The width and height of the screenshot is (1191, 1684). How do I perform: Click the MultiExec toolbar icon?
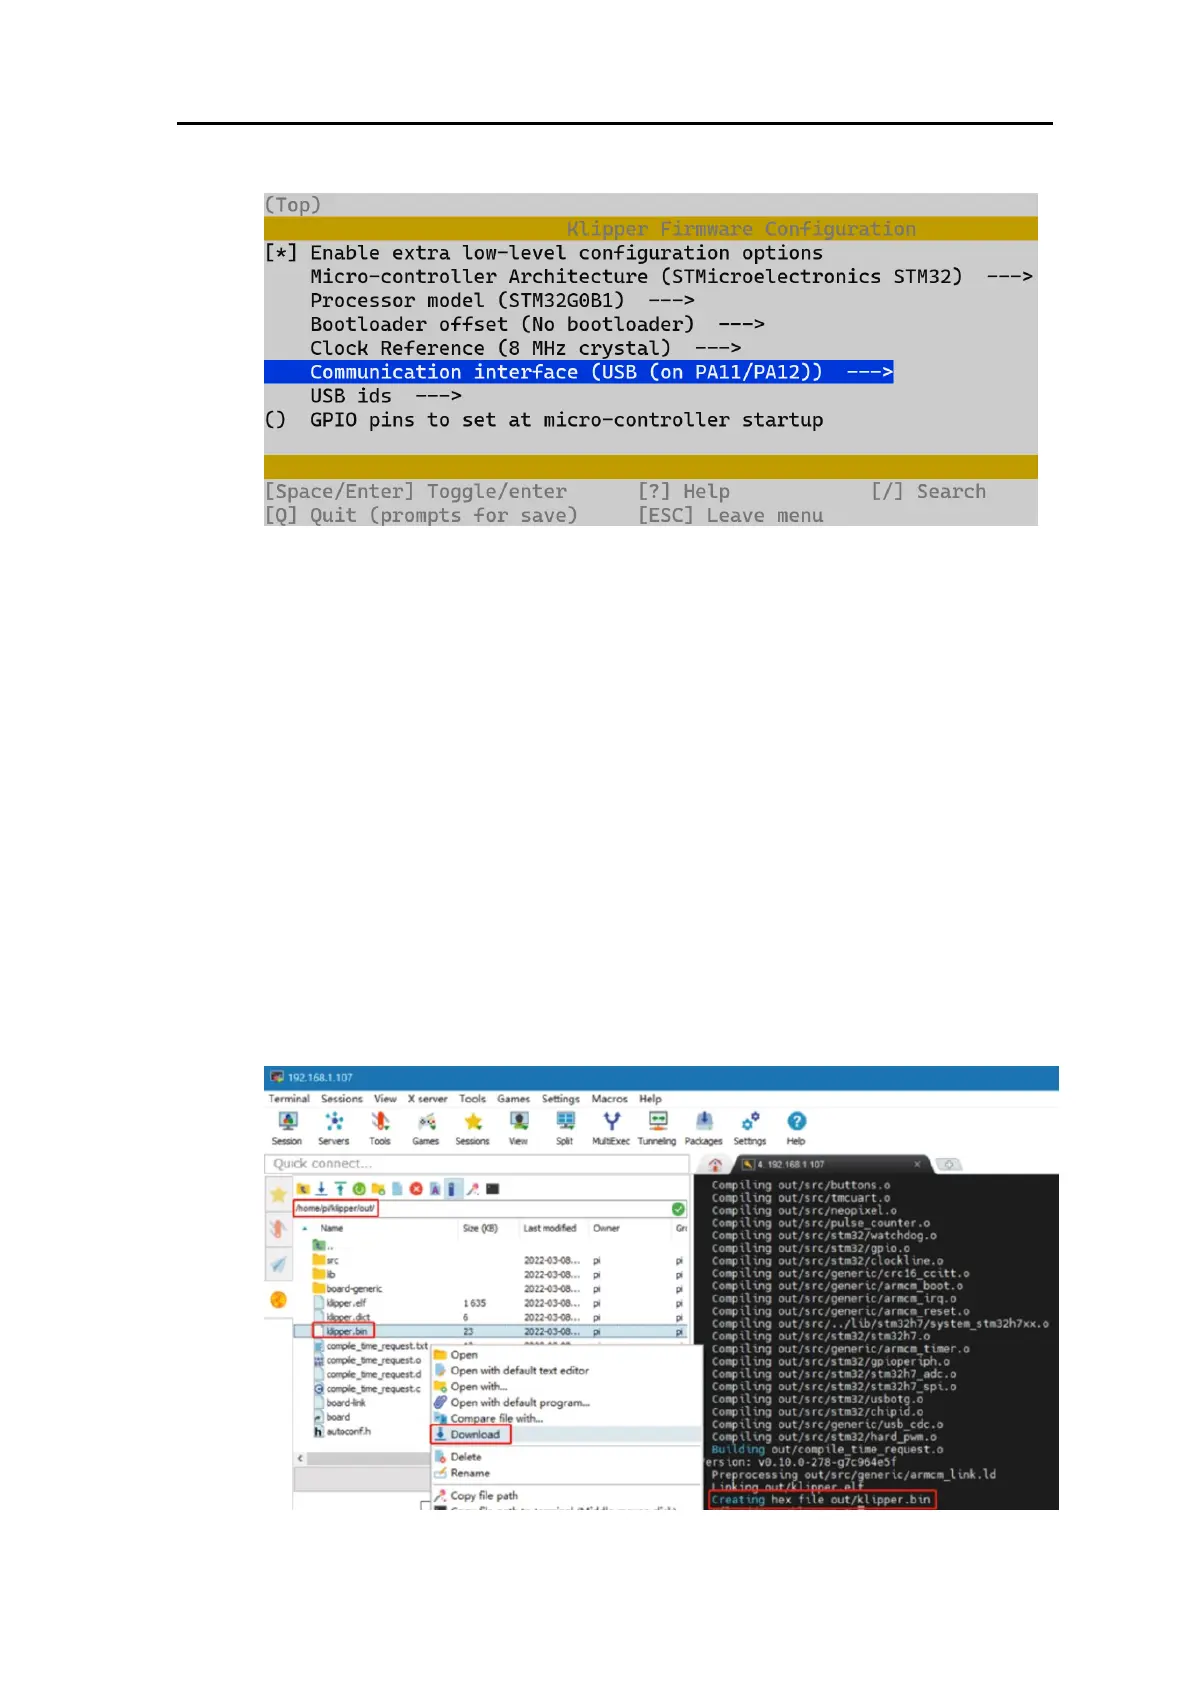(611, 1127)
